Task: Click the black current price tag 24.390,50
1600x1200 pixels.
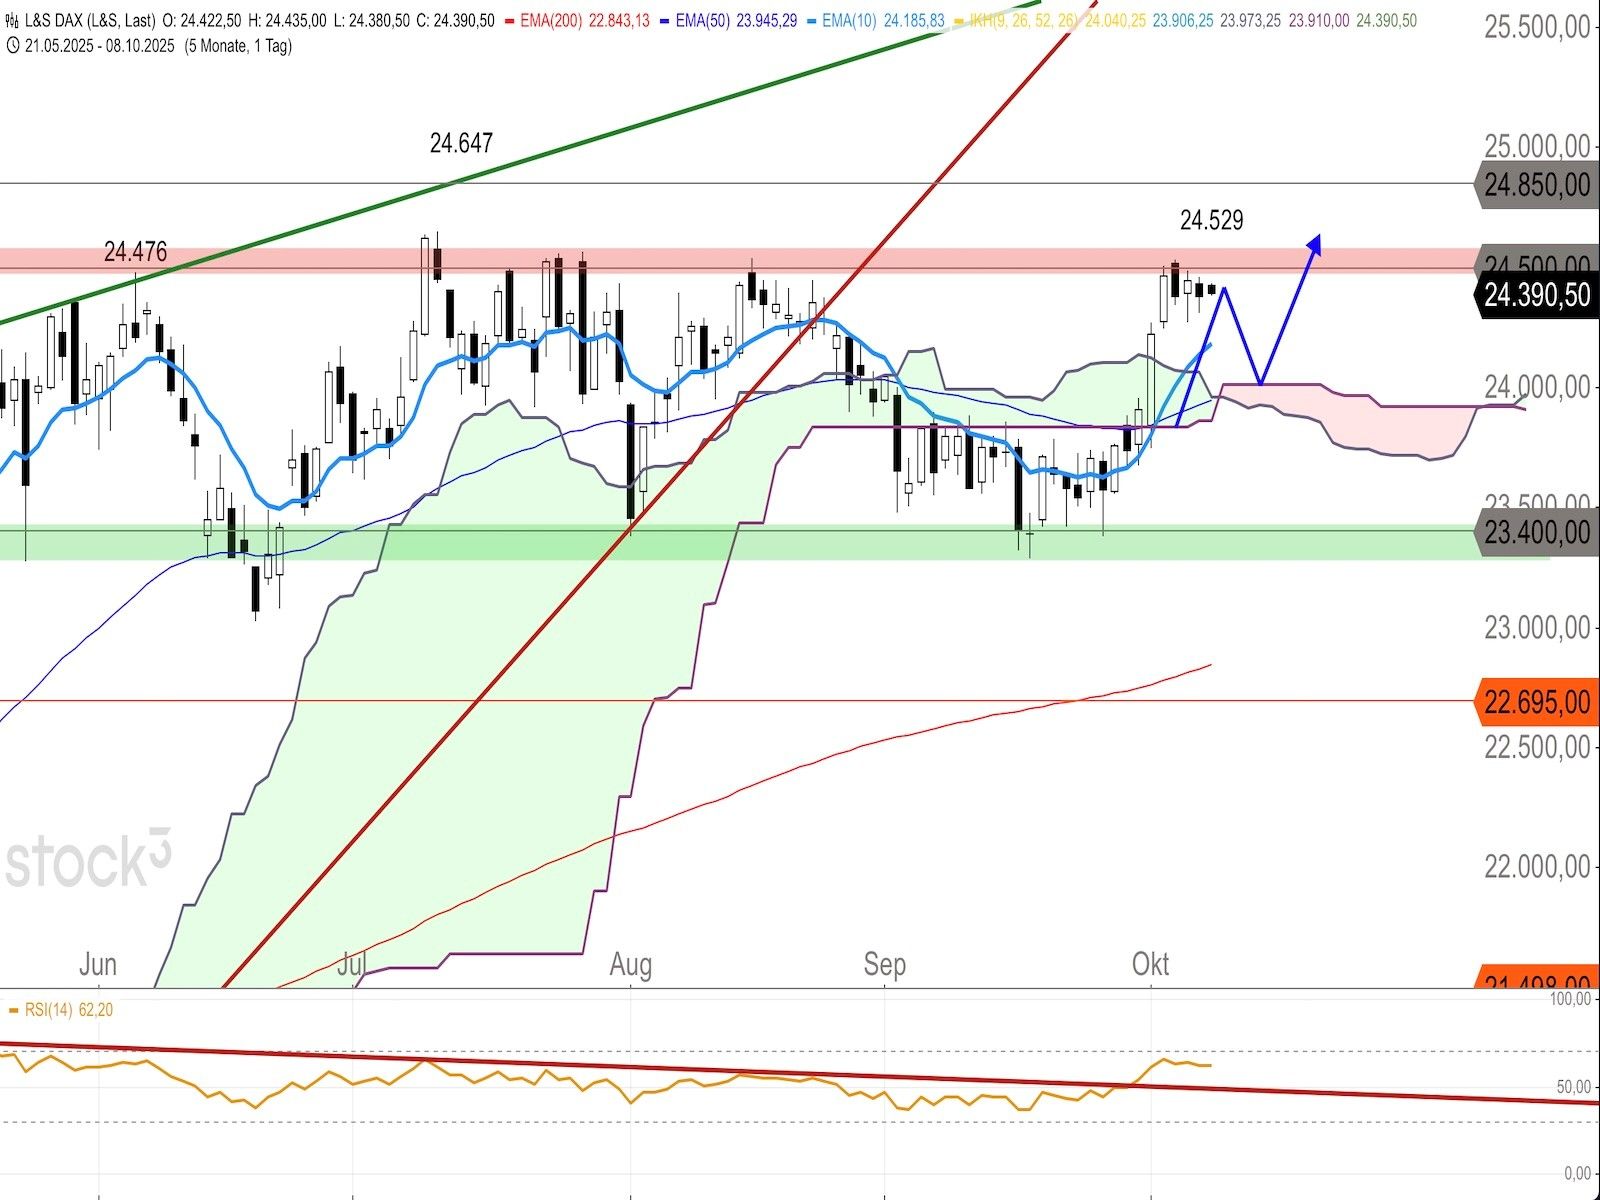Action: click(x=1535, y=295)
